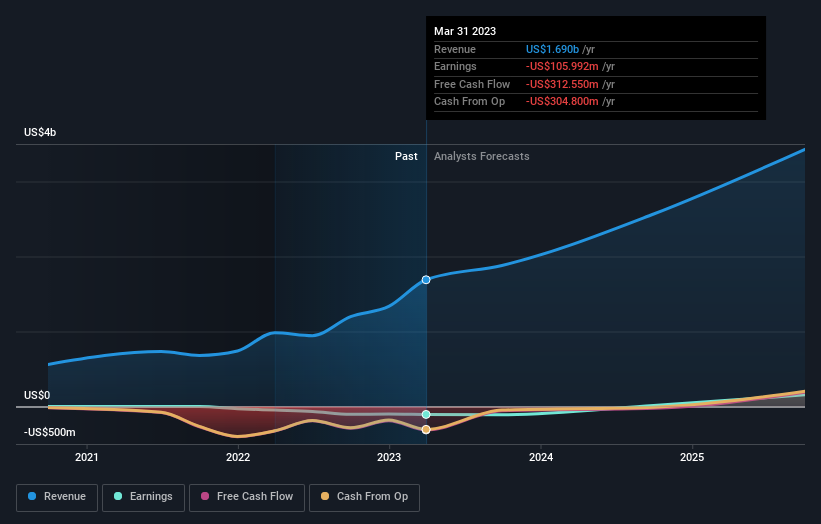Click the US$0 axis label
The image size is (821, 524).
click(x=37, y=396)
